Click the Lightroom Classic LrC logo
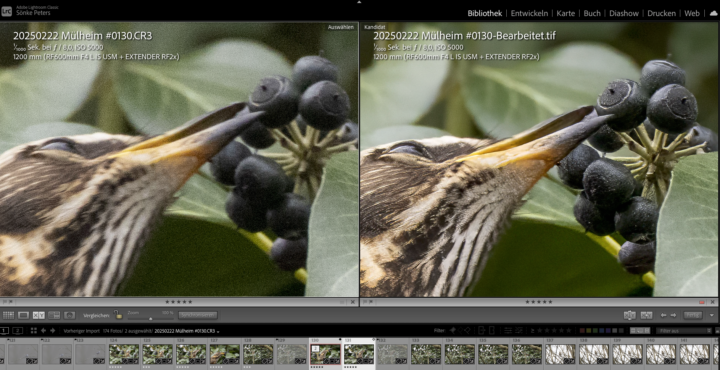This screenshot has width=720, height=370. point(6,11)
